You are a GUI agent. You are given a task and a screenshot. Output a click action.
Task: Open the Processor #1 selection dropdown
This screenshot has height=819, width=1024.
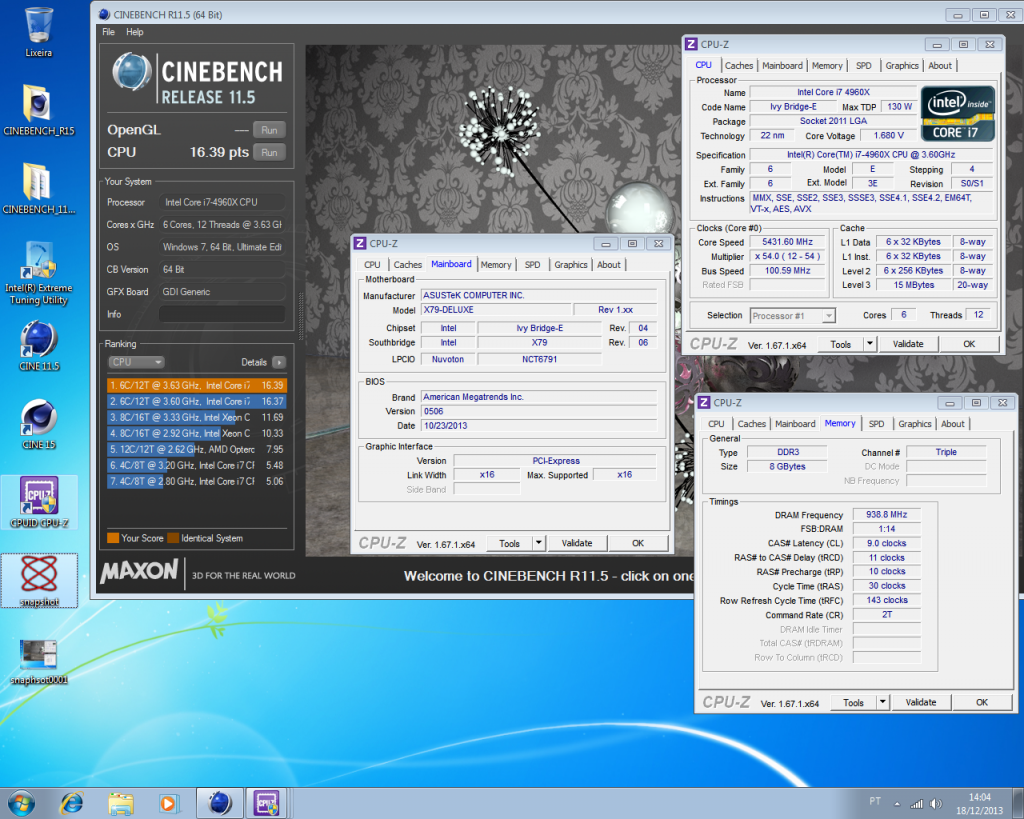coord(792,315)
